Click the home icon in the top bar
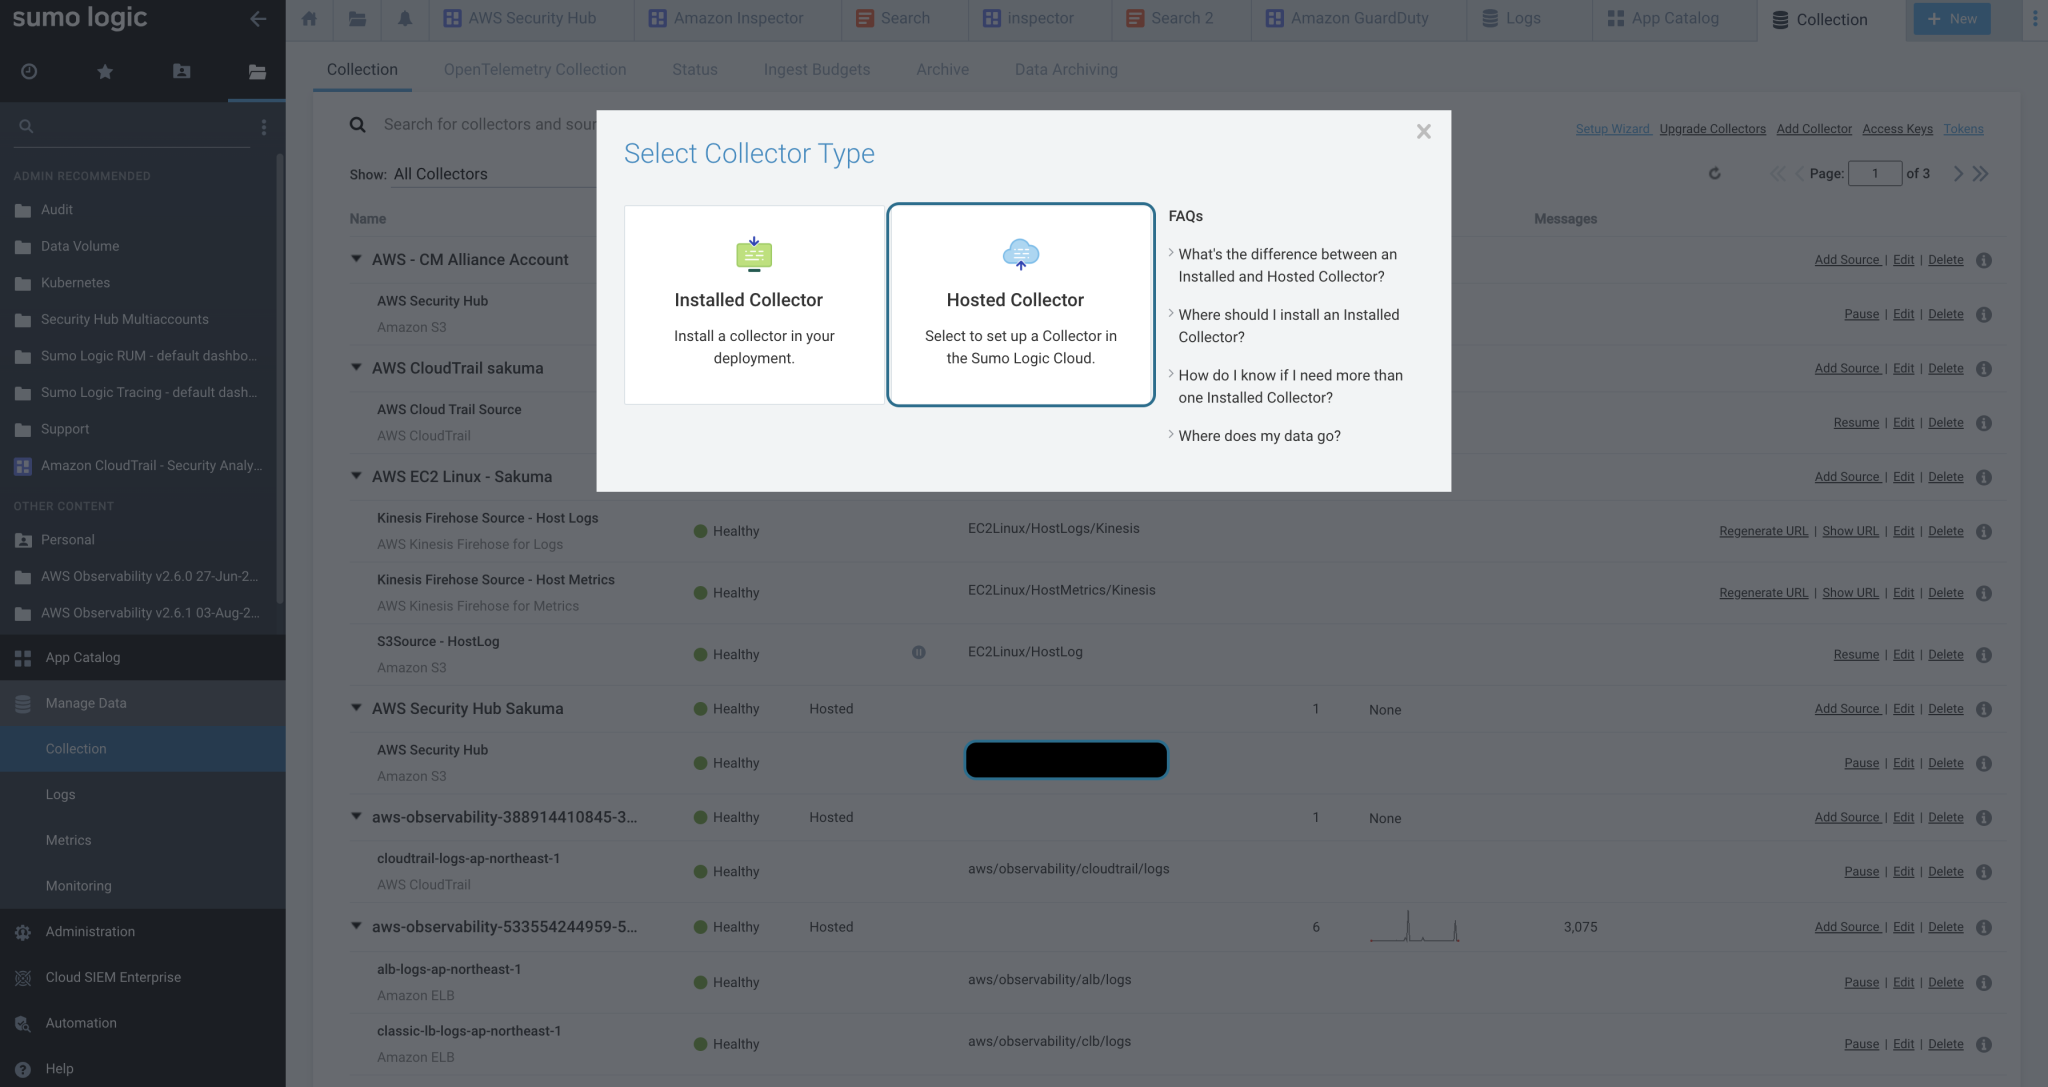The height and width of the screenshot is (1087, 2048). (x=309, y=18)
